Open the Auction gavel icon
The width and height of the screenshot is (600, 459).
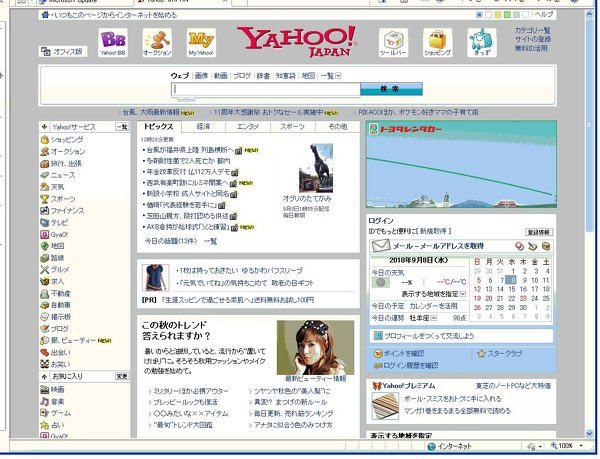point(157,42)
